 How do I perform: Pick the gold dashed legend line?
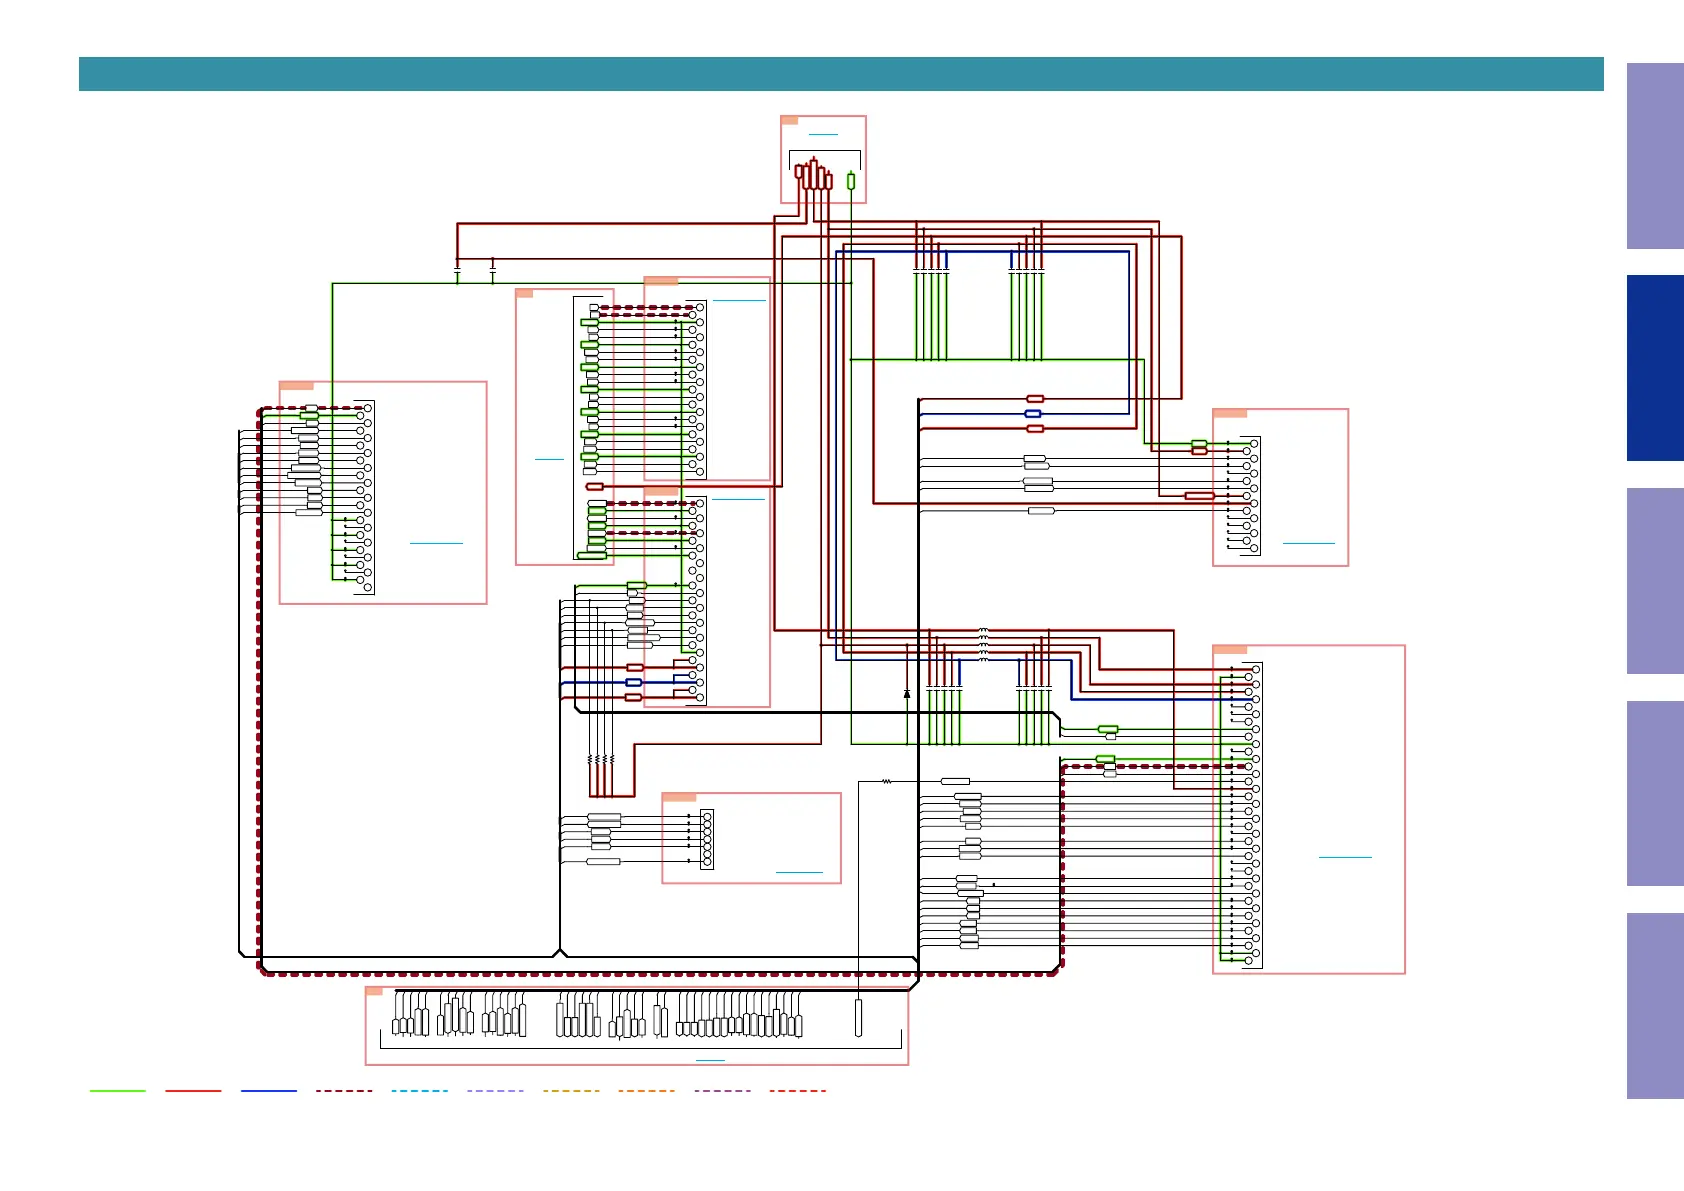click(x=571, y=1091)
